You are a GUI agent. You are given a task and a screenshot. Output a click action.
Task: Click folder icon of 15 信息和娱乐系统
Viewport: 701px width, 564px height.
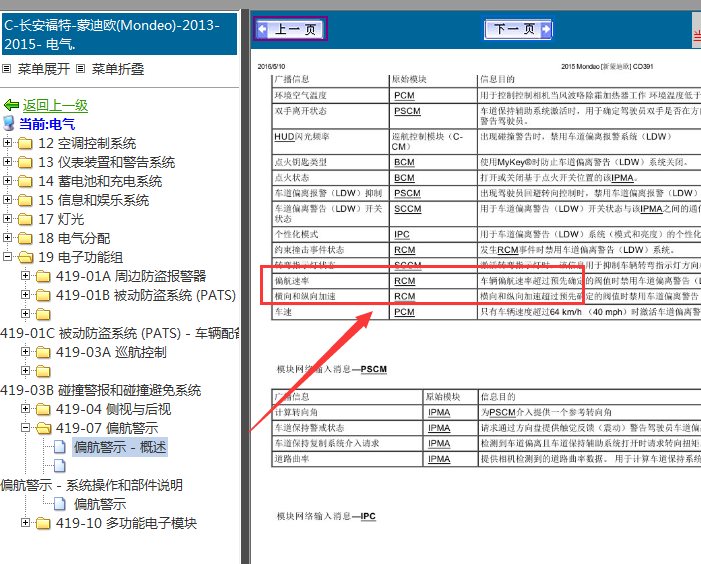tap(25, 200)
